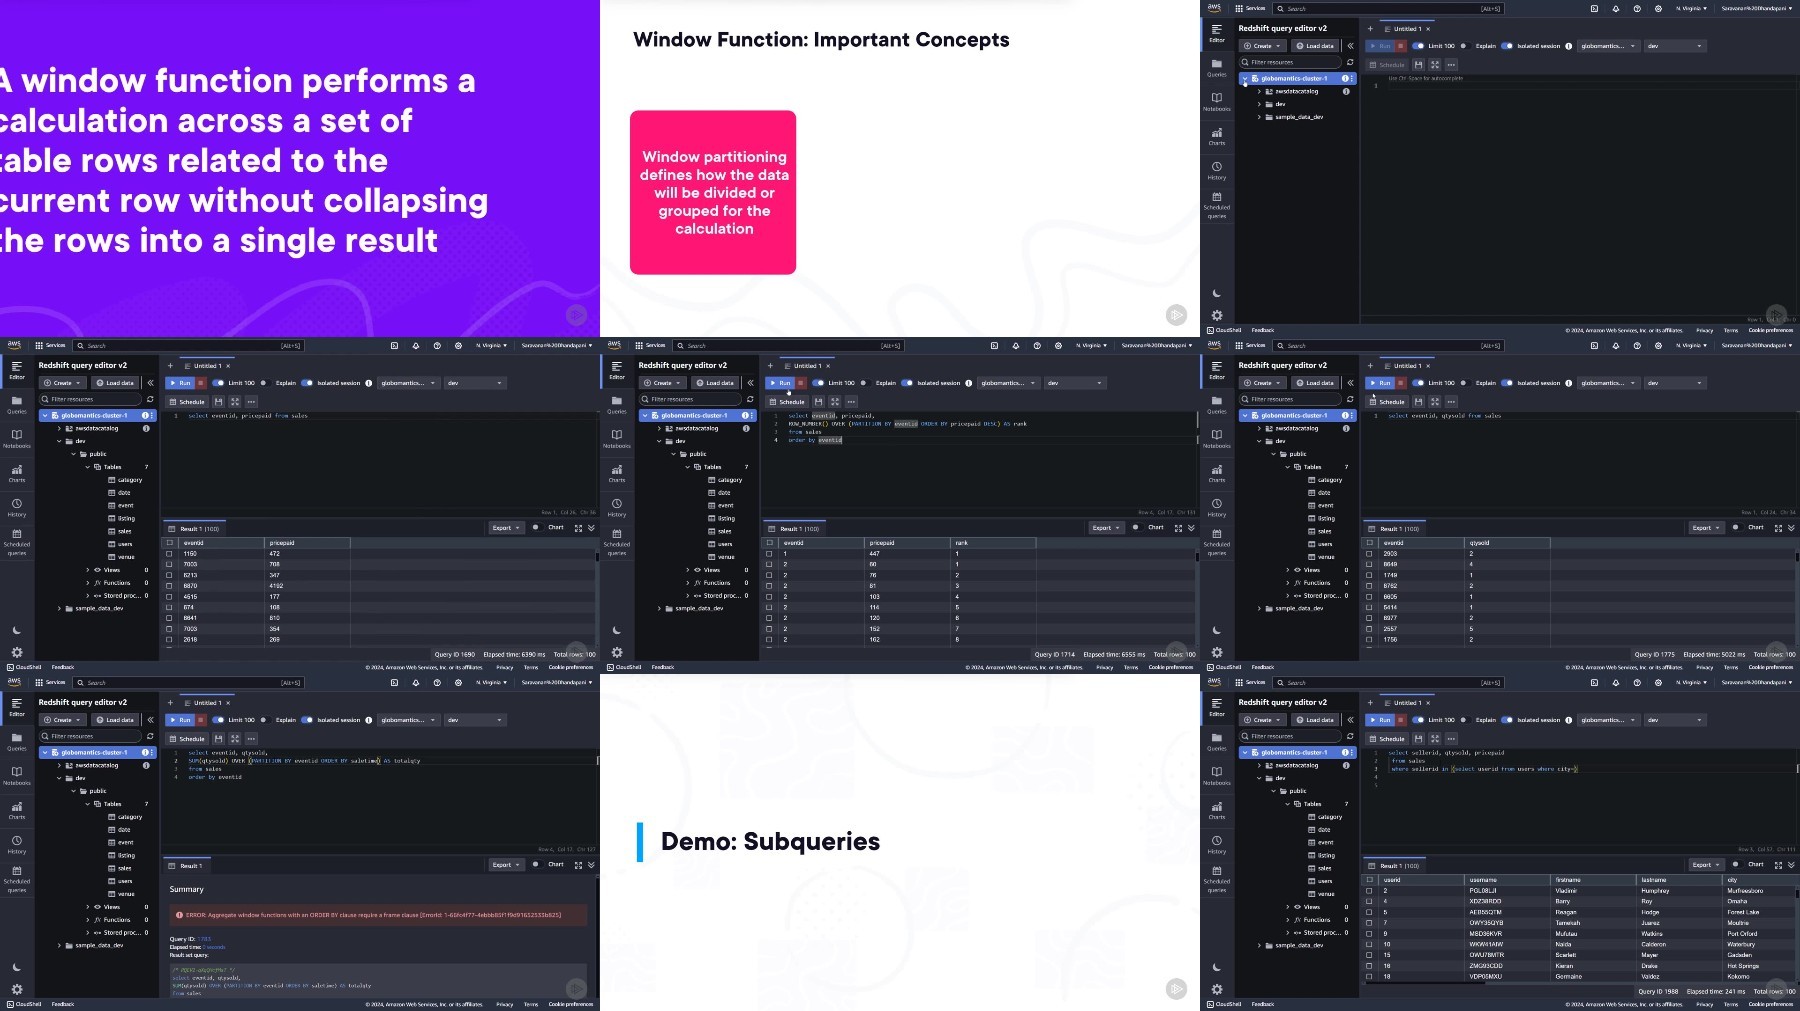Open Create dropdown in the empty-editor frame
The height and width of the screenshot is (1011, 1800).
coord(1263,46)
